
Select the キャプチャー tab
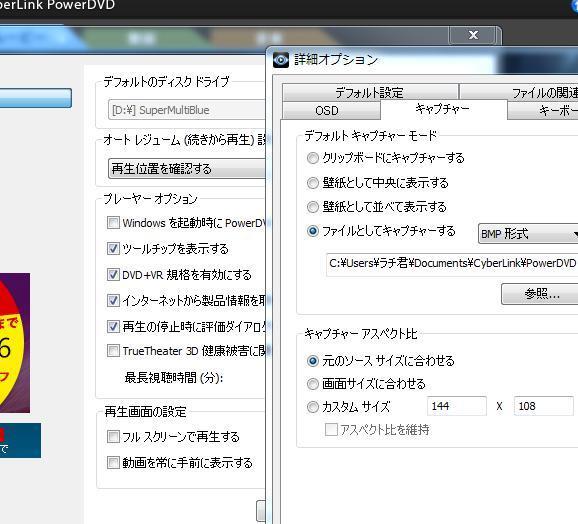pyautogui.click(x=443, y=109)
